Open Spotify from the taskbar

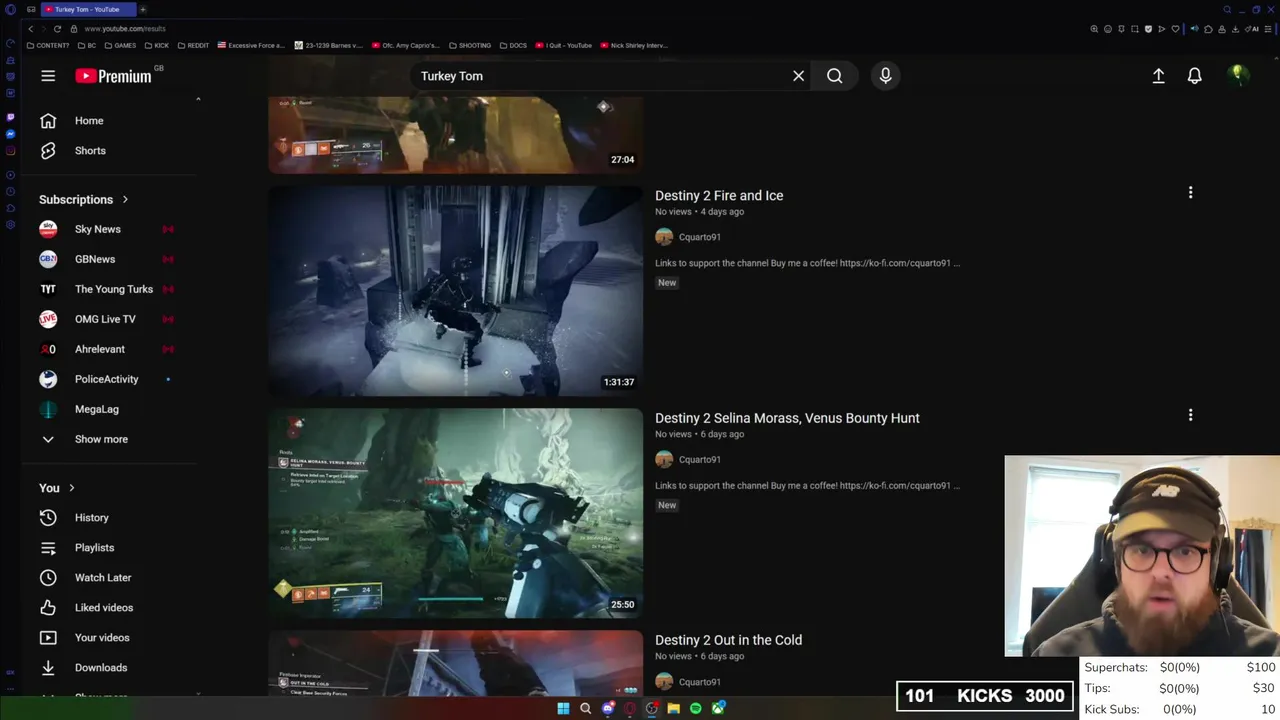click(x=695, y=709)
